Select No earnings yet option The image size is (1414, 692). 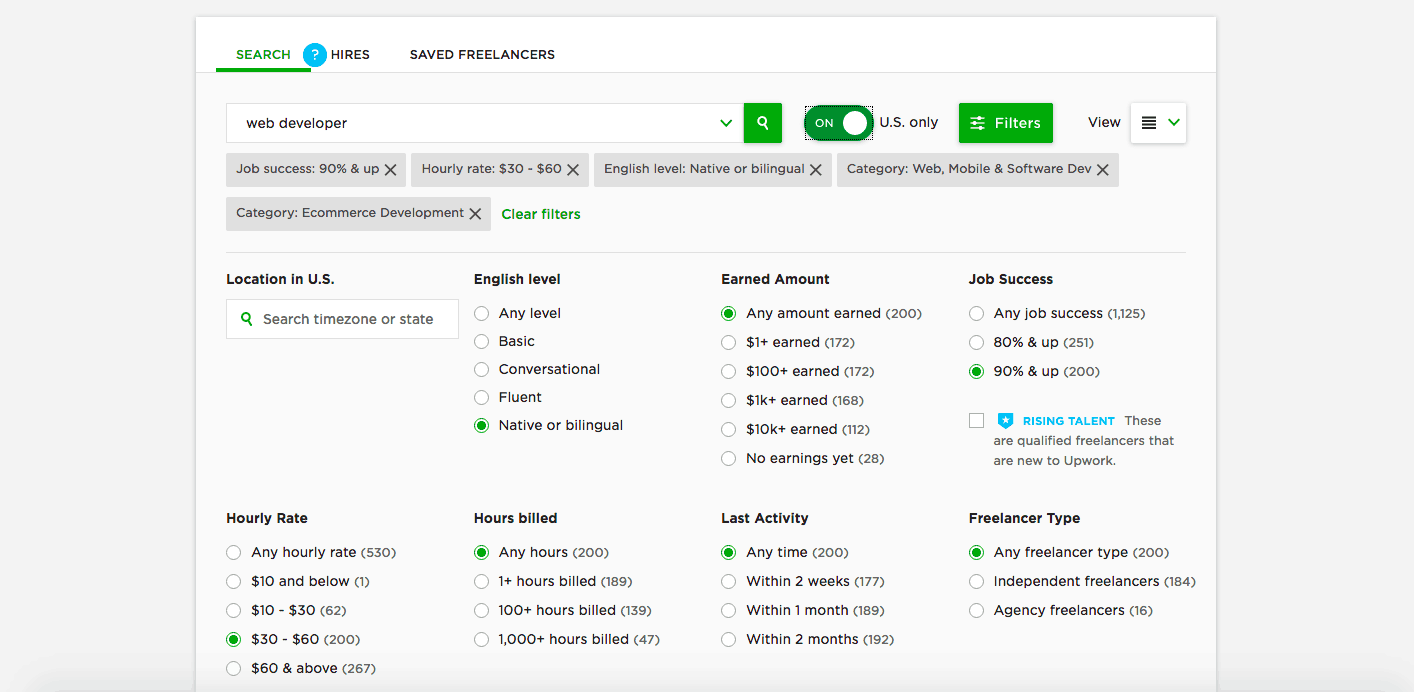(x=729, y=458)
